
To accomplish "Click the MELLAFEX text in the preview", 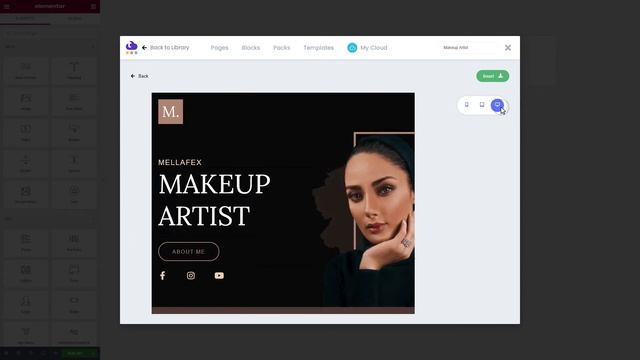I will (x=180, y=162).
